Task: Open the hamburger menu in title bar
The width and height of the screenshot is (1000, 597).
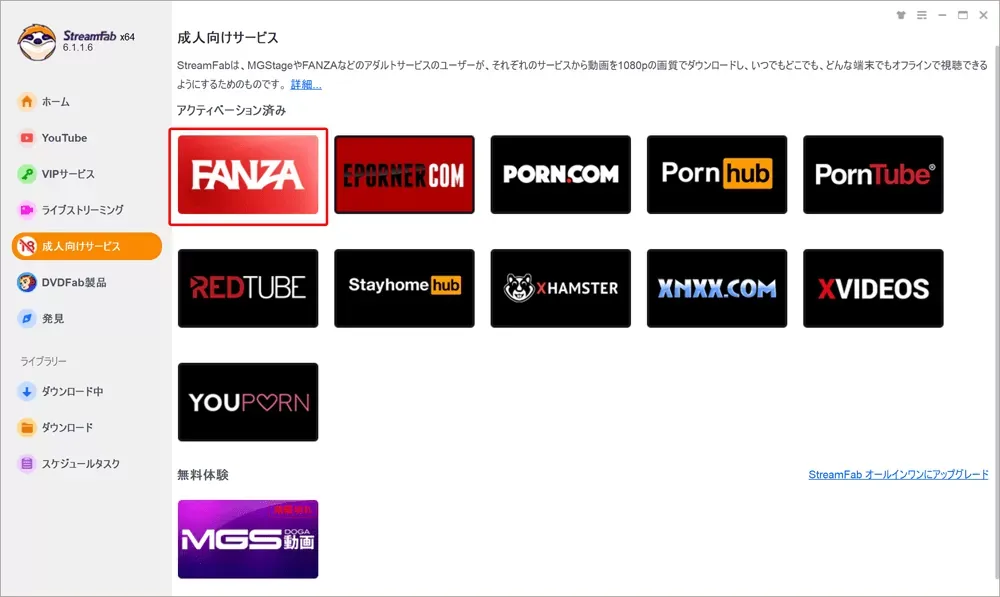Action: pos(922,15)
